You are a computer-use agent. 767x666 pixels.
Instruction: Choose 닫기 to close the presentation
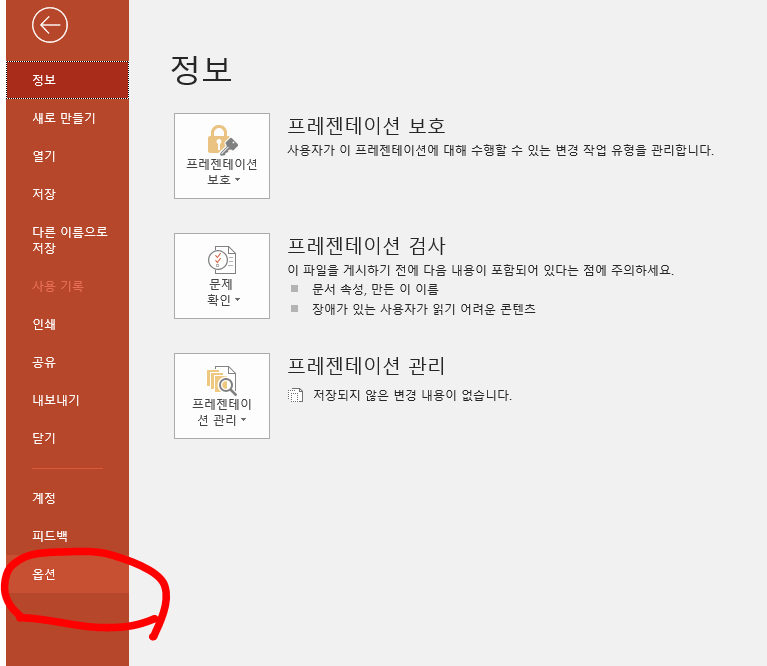coord(68,439)
